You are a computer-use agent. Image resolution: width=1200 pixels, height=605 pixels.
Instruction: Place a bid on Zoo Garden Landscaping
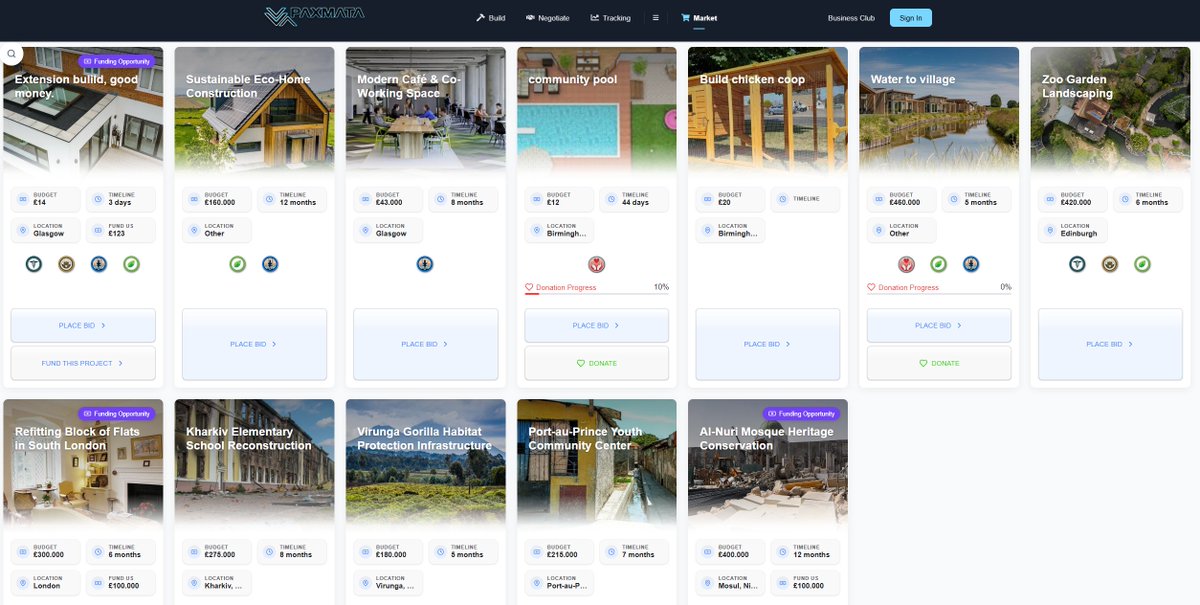[1110, 344]
